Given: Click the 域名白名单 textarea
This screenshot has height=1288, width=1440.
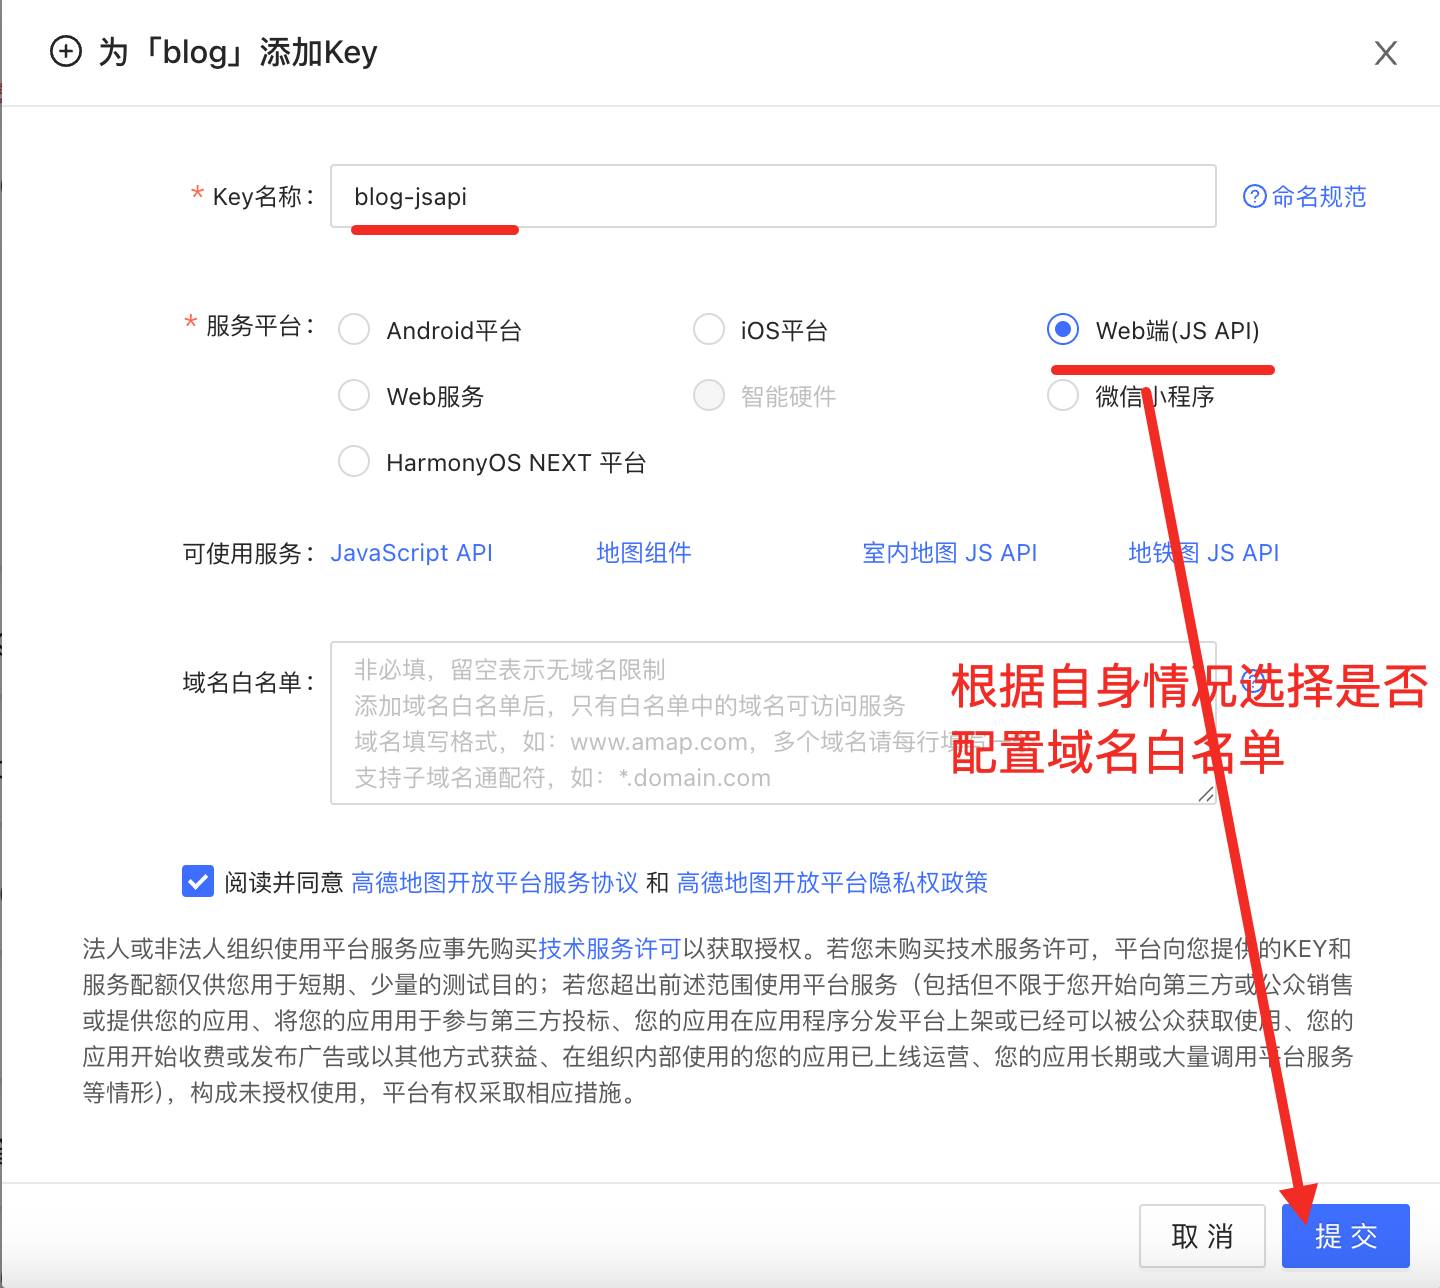Looking at the screenshot, I should pos(640,723).
